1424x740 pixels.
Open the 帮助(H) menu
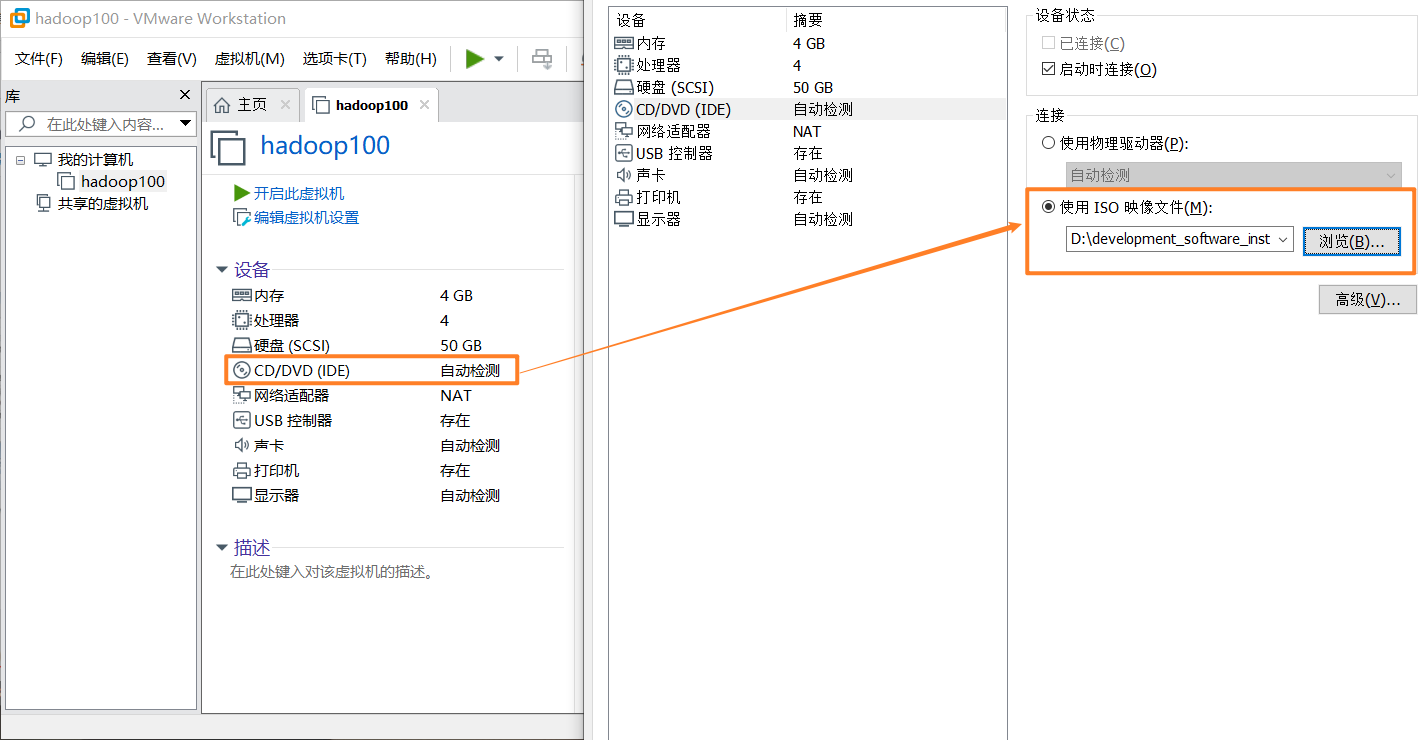[411, 59]
